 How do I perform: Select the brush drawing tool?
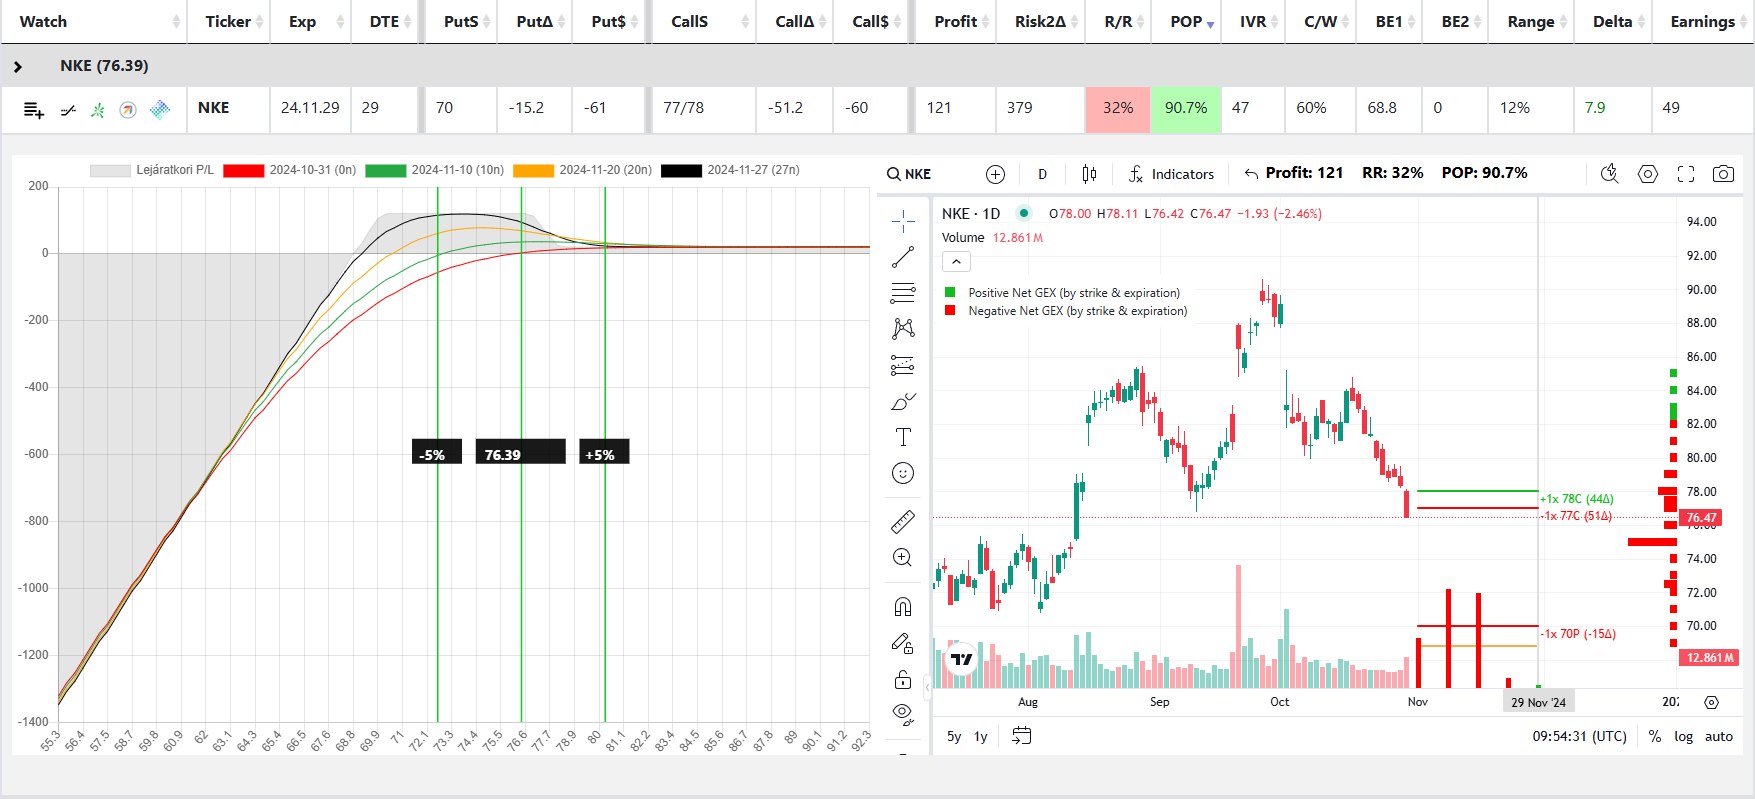903,401
